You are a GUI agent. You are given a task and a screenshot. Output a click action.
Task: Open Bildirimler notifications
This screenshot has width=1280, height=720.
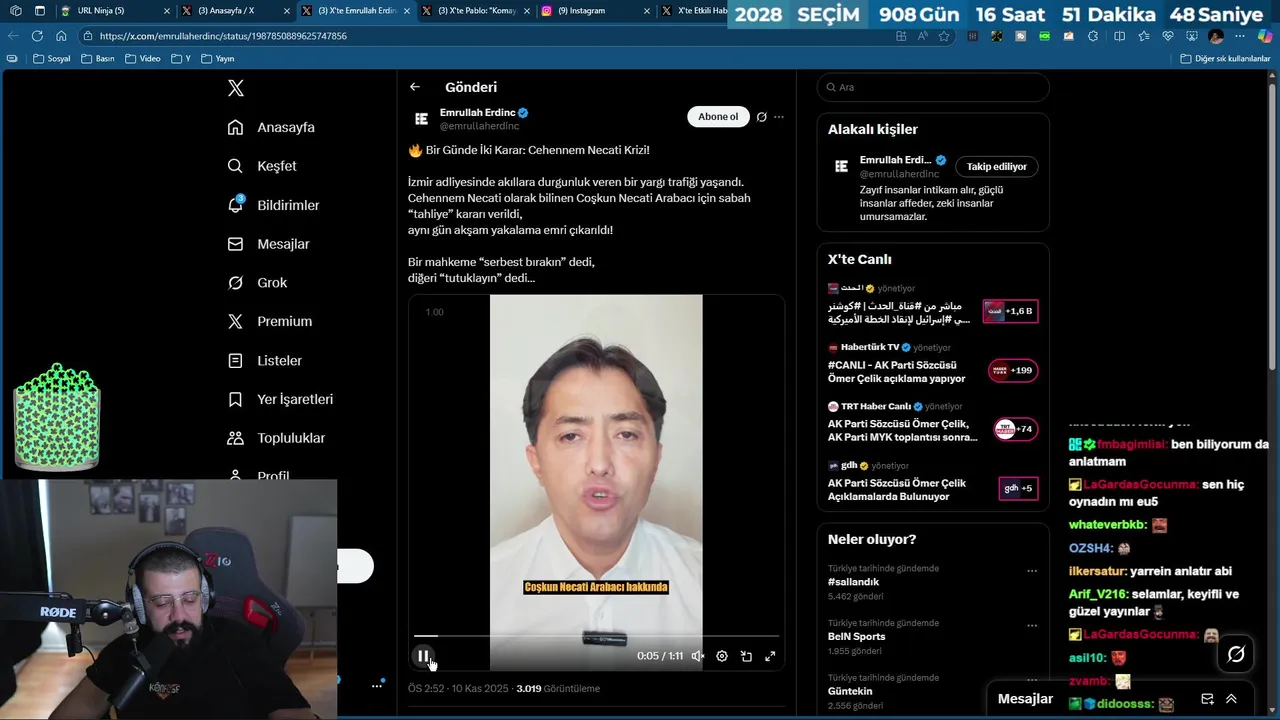pyautogui.click(x=273, y=205)
